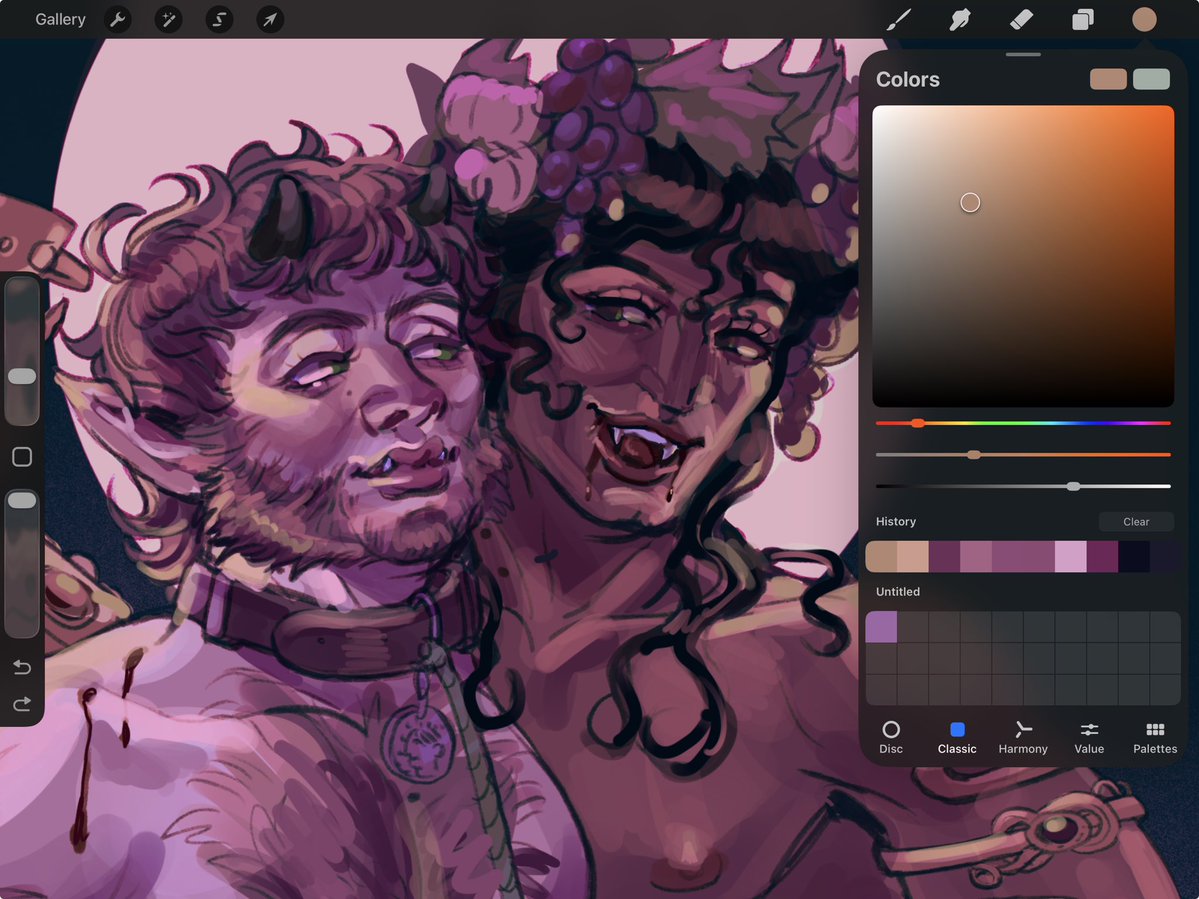Switch to the Harmony color tab
The image size is (1199, 899).
1023,738
